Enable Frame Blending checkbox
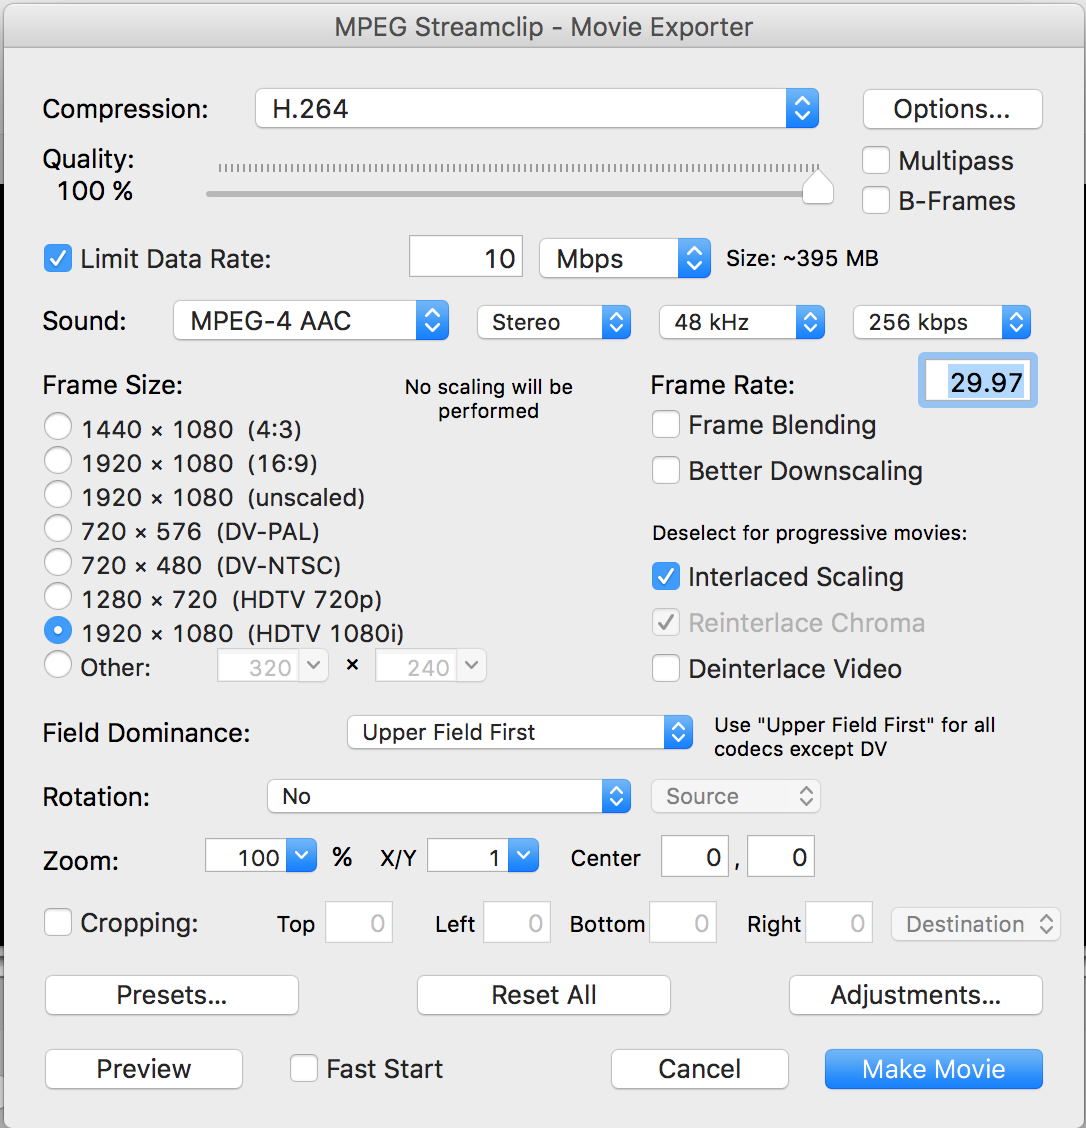The image size is (1086, 1128). (666, 424)
